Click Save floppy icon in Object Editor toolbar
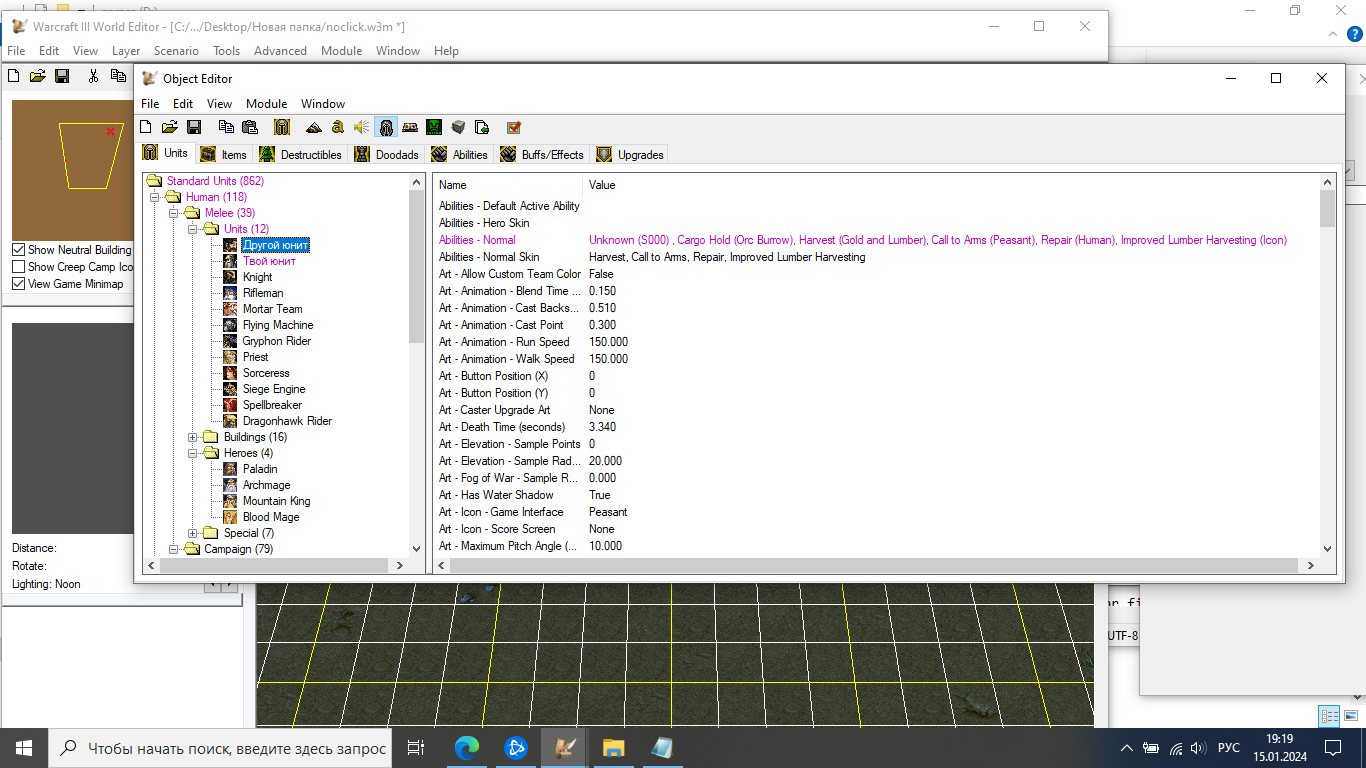1366x768 pixels. 194,127
